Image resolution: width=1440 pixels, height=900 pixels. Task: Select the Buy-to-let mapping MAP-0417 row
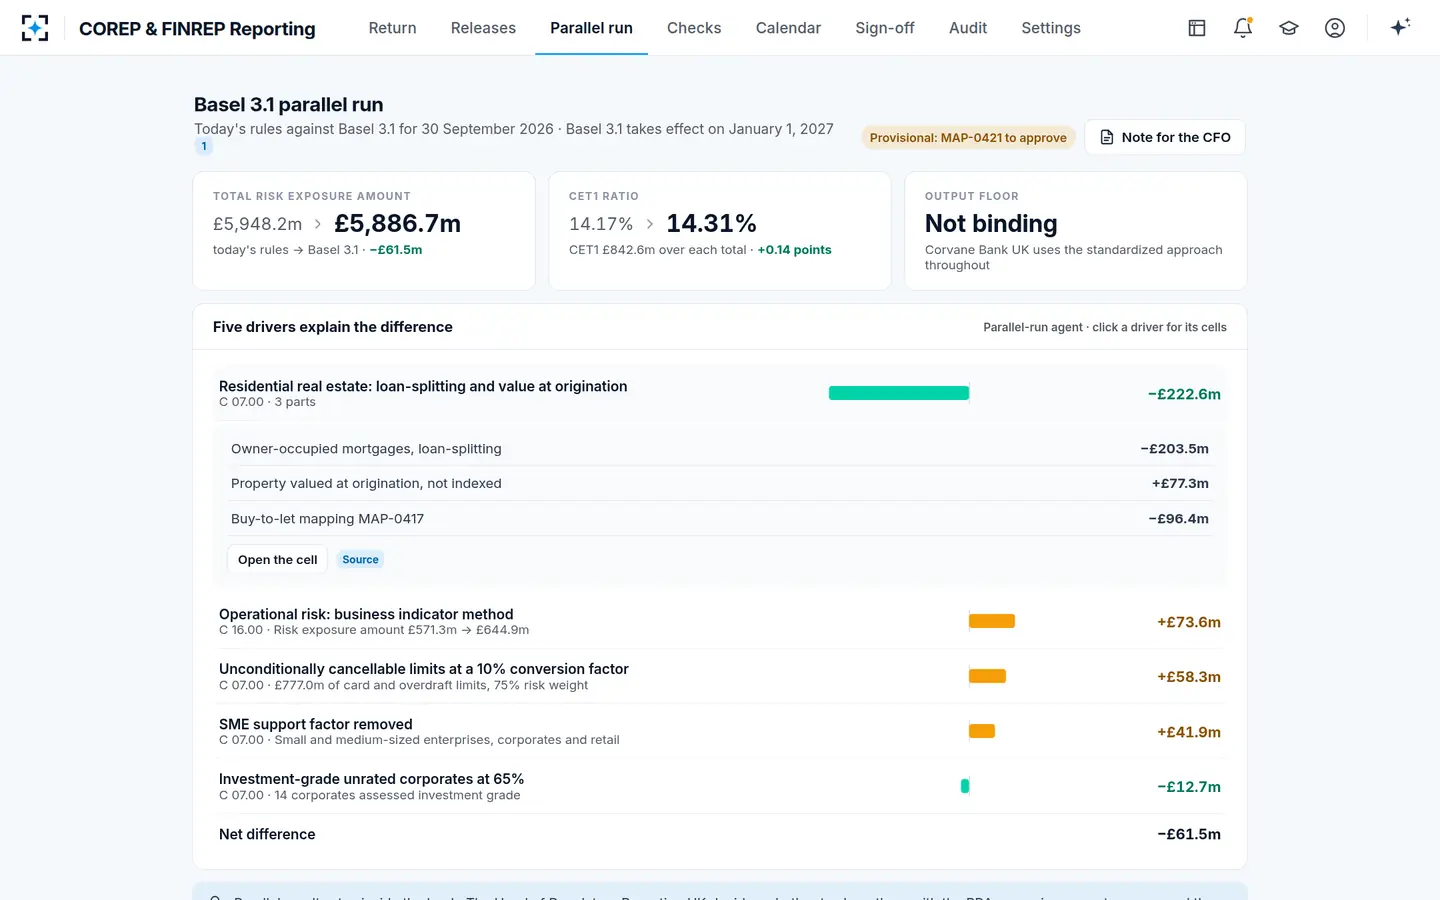[x=720, y=518]
